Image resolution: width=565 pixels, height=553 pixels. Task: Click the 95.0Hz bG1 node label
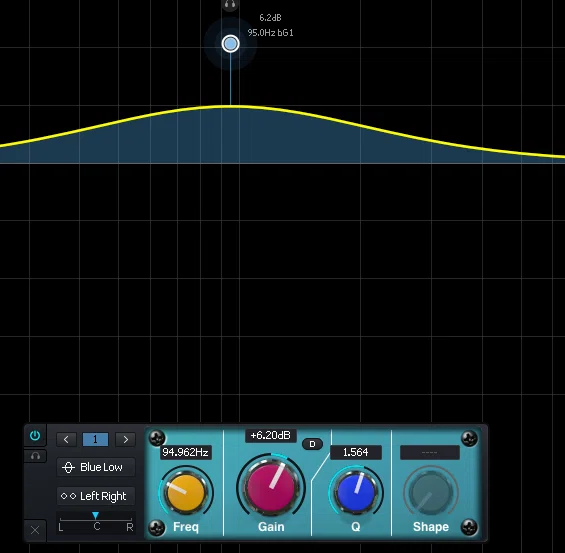pos(270,33)
